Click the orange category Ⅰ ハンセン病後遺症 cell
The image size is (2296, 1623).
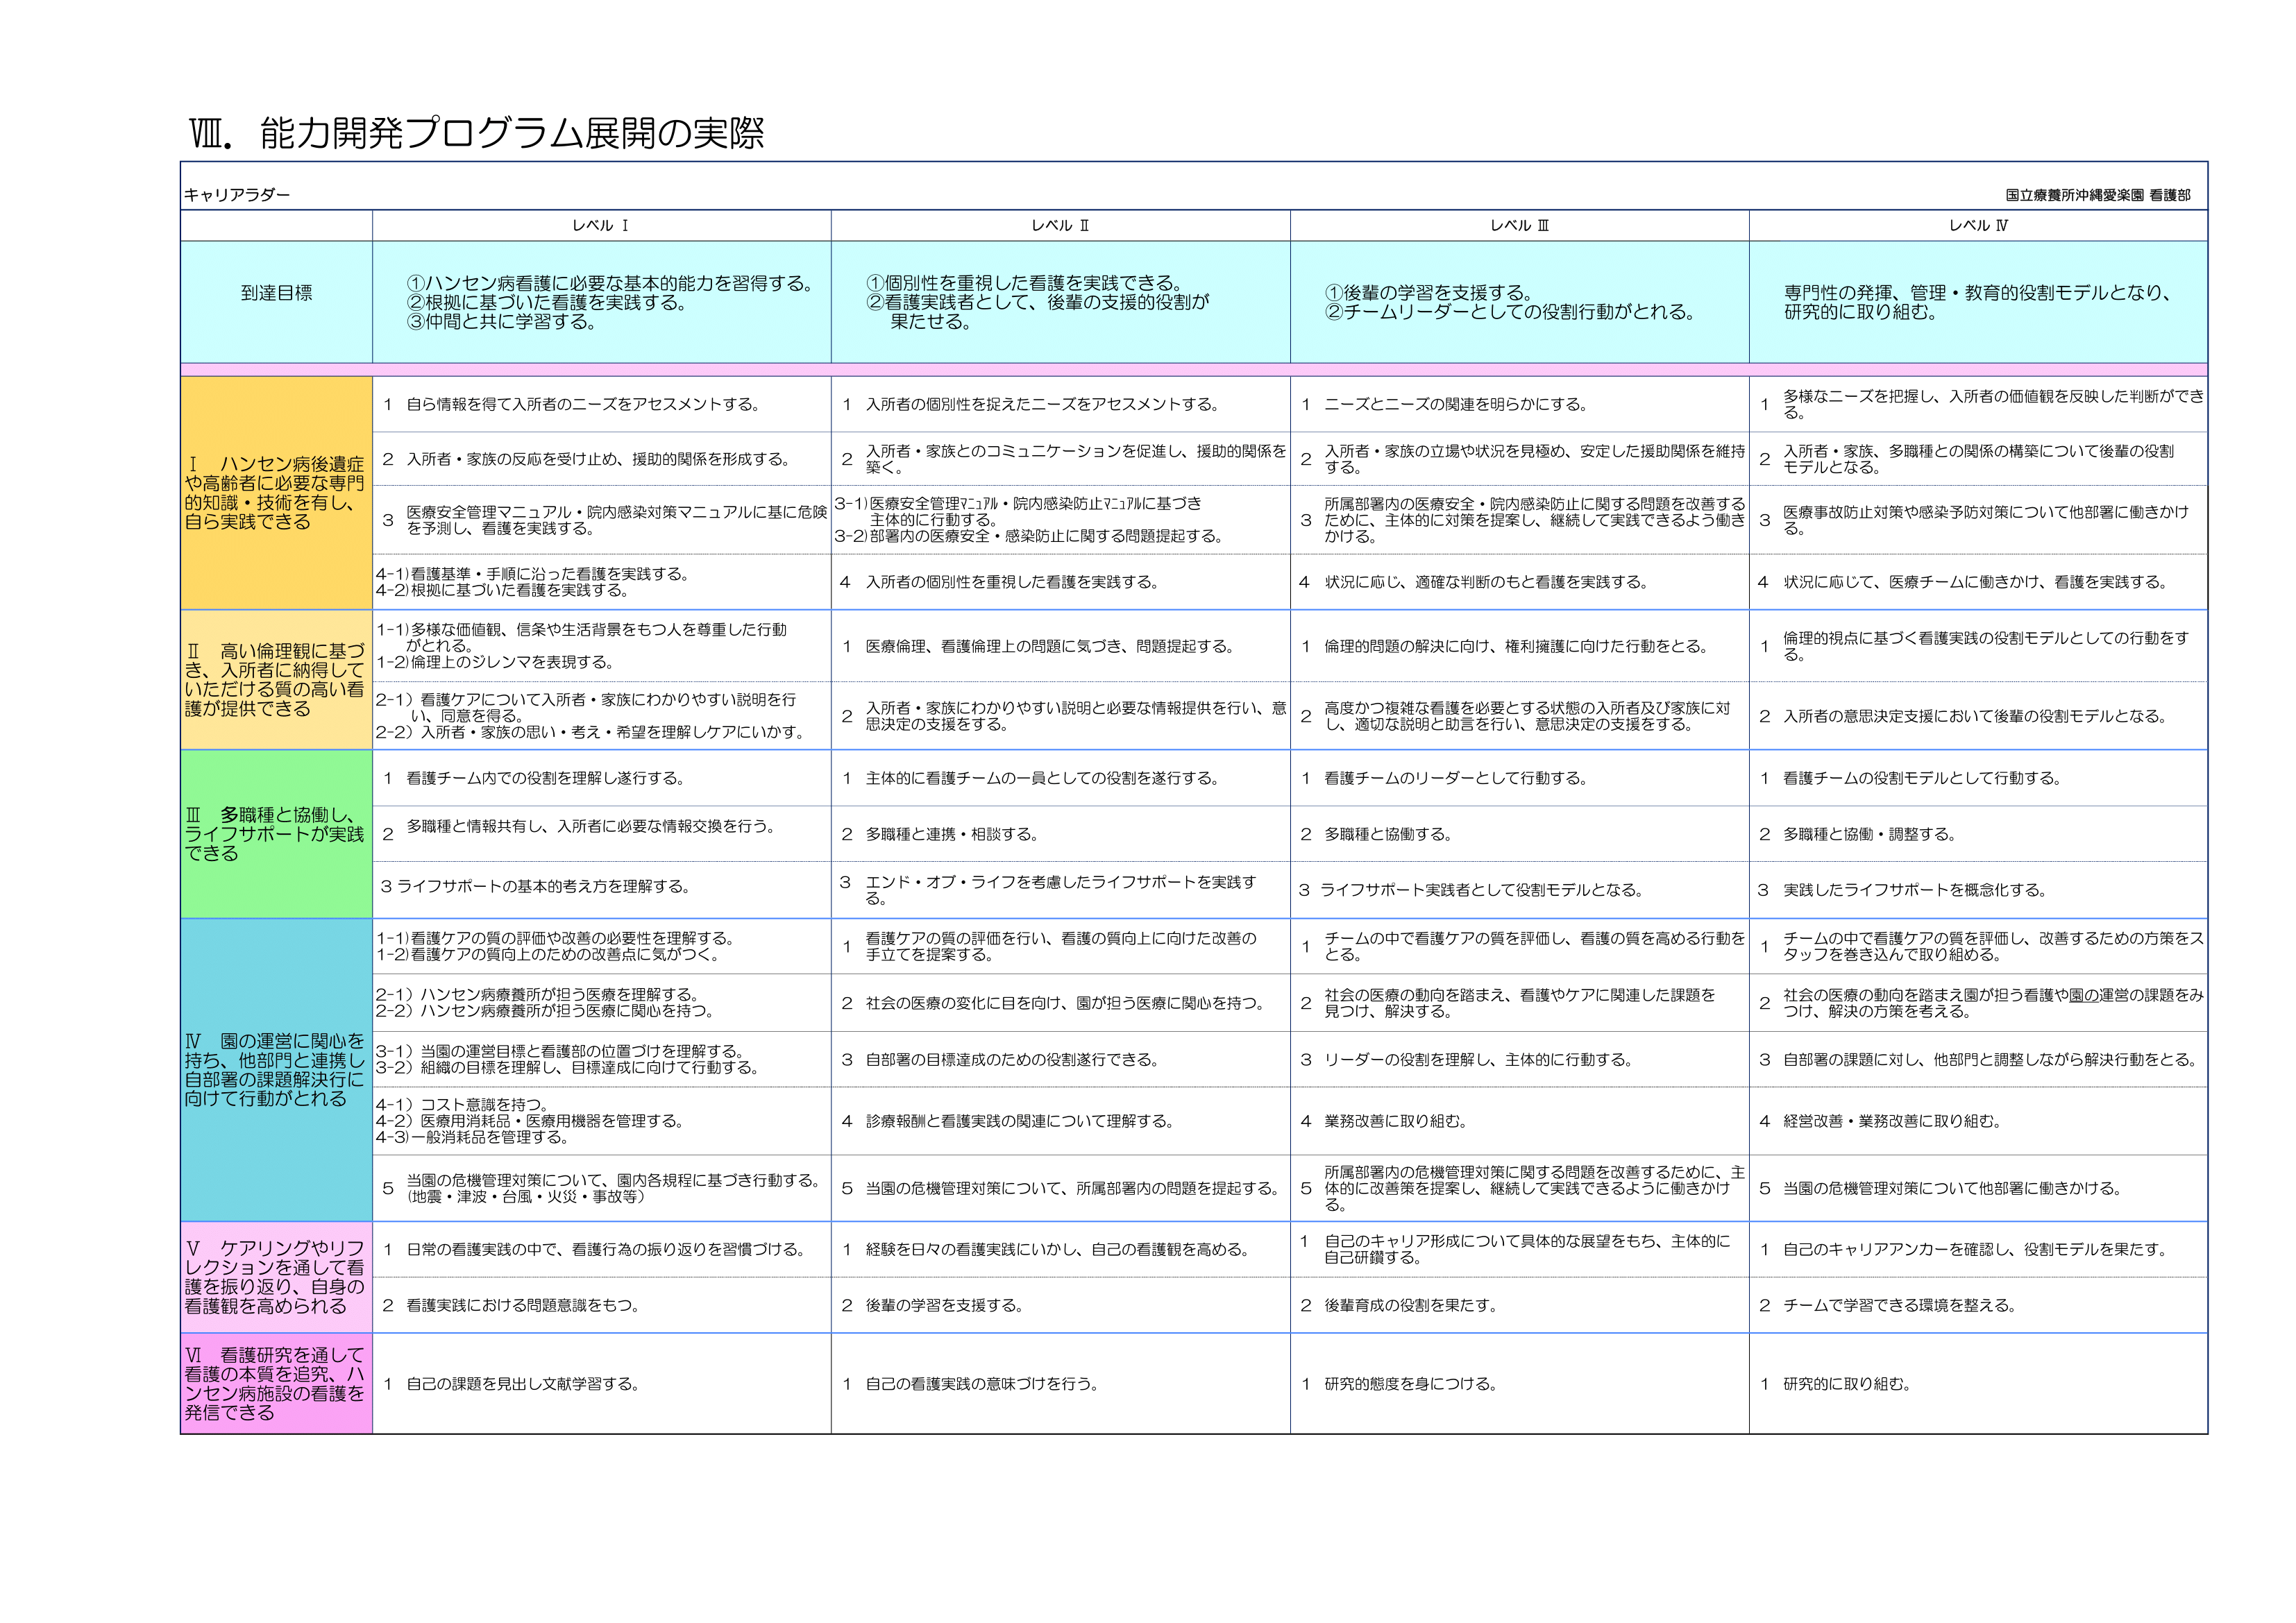tap(275, 493)
